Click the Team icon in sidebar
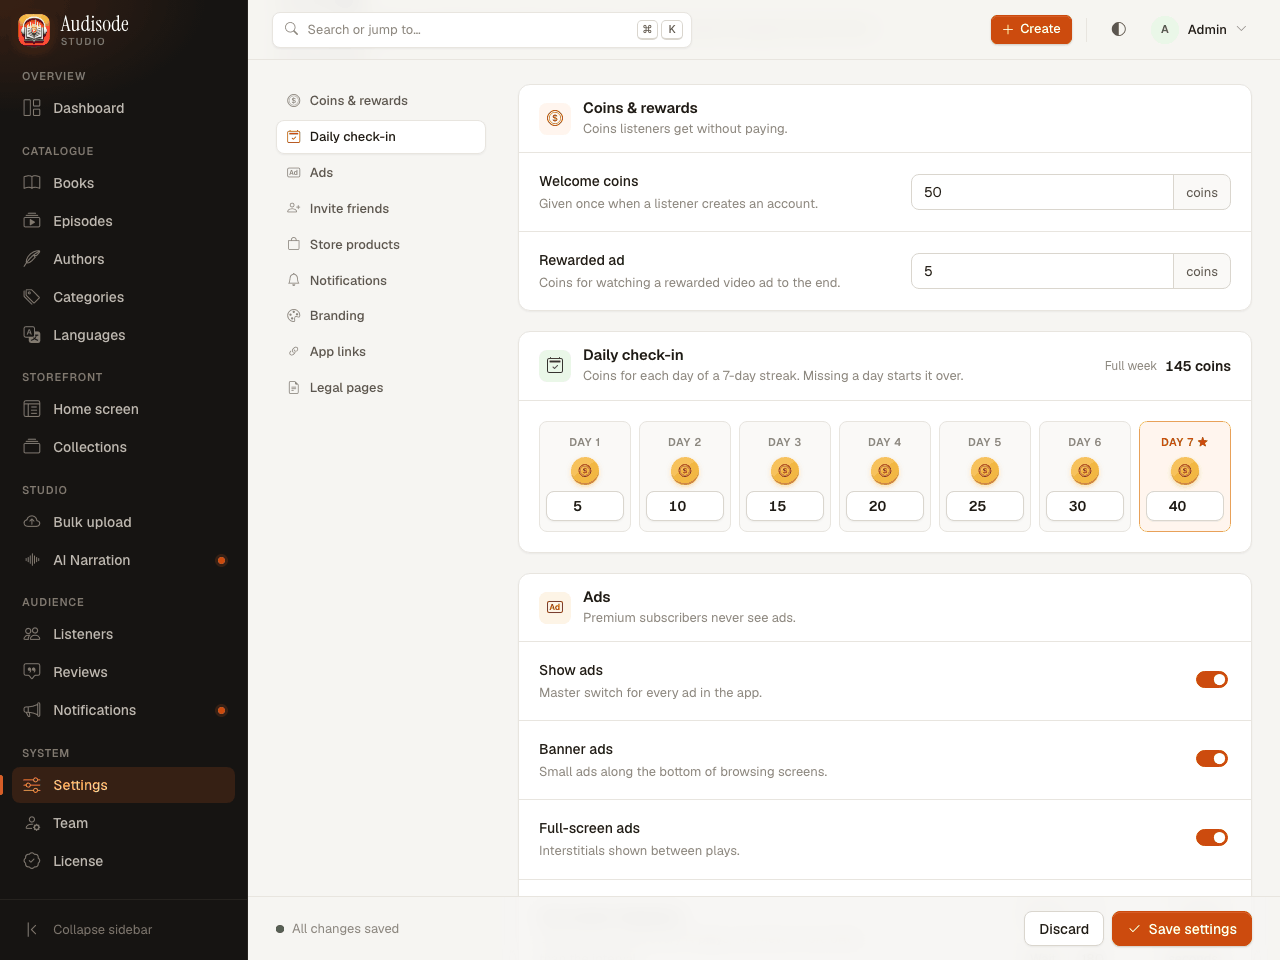 (x=32, y=823)
